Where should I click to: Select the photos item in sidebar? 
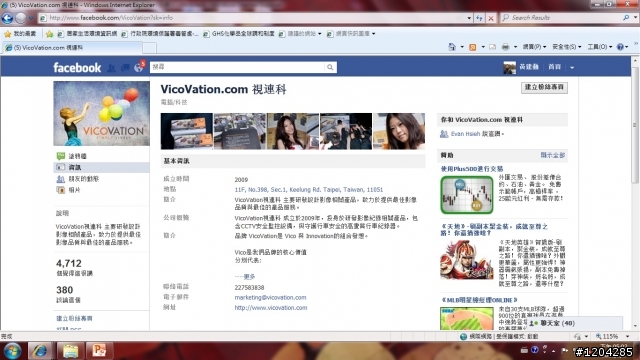[x=101, y=190]
